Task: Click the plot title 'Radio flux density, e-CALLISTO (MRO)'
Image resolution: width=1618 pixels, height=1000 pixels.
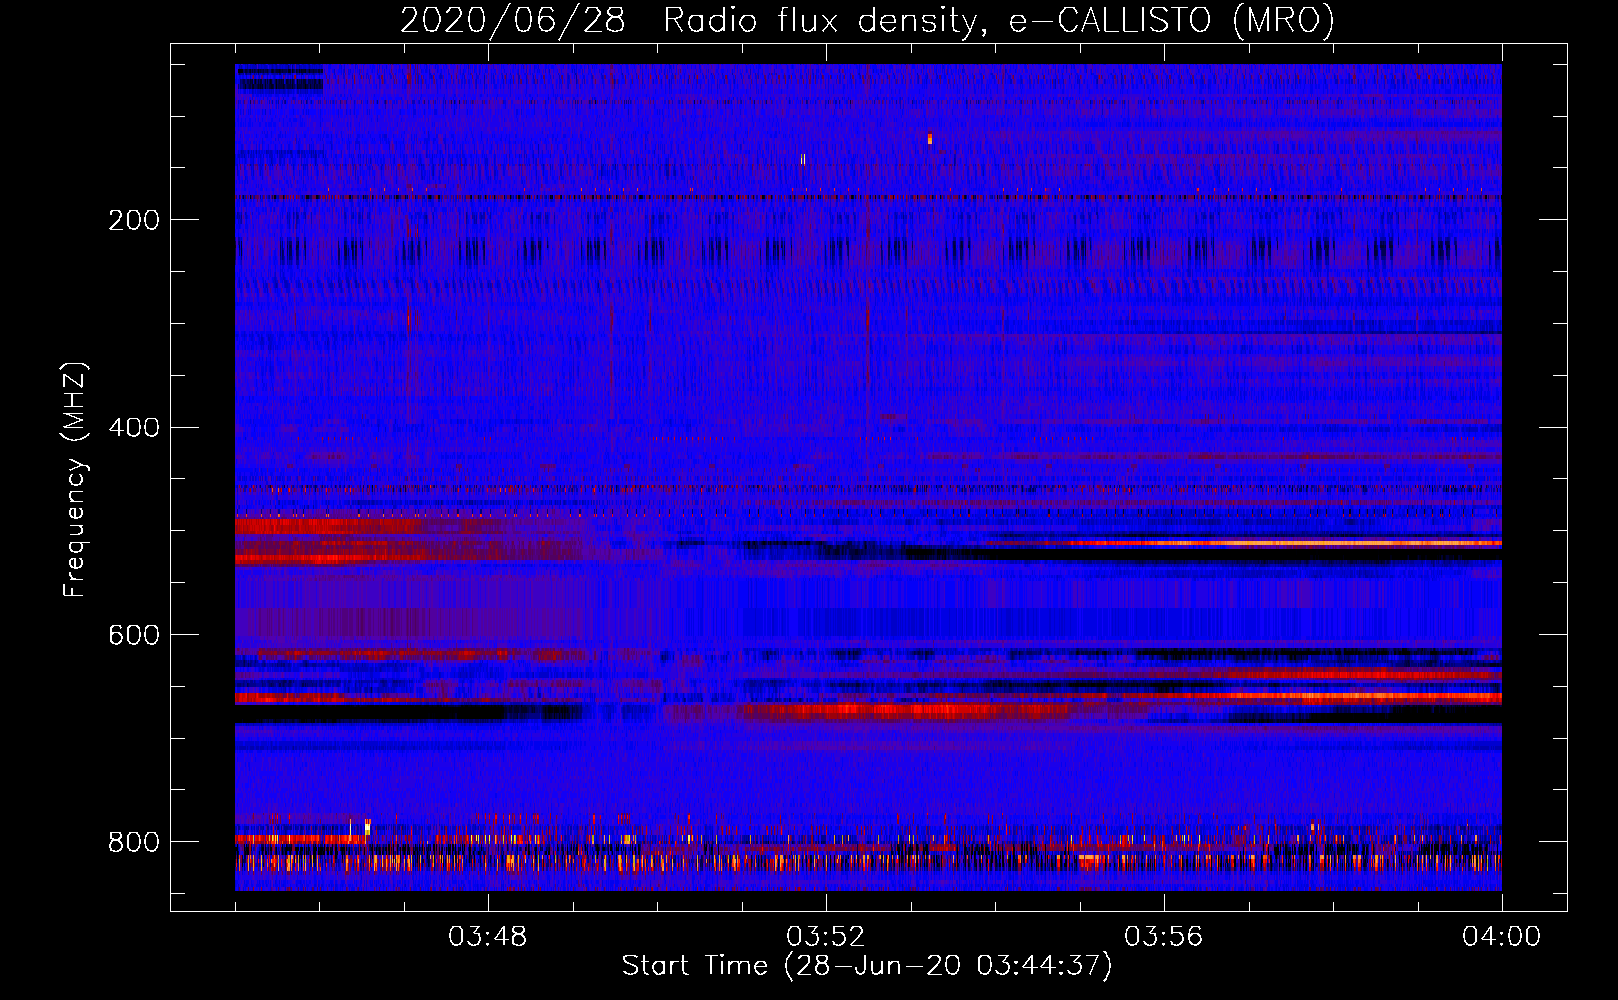Action: [x=999, y=21]
